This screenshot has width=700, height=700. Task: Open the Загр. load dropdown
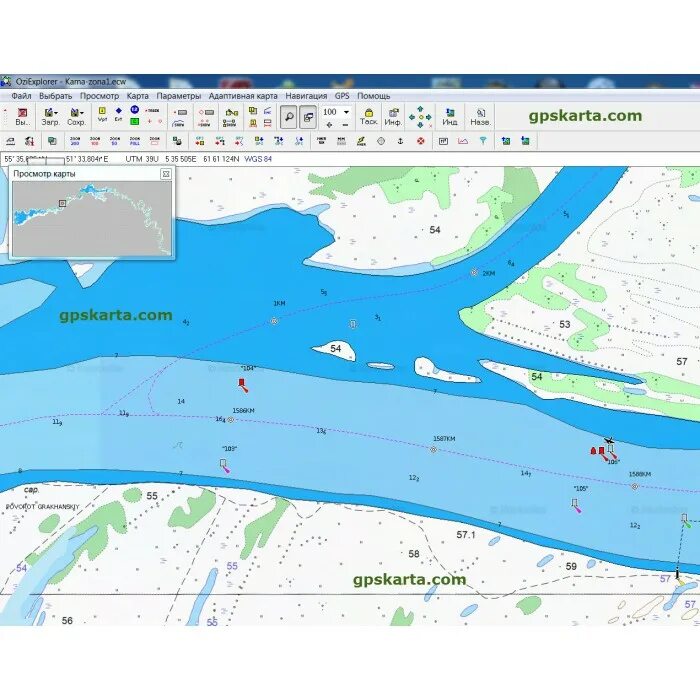click(x=51, y=117)
